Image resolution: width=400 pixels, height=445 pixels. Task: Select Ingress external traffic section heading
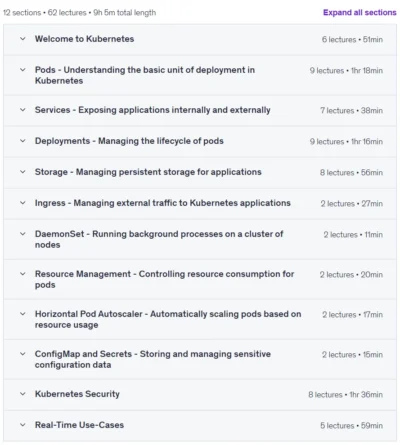(163, 203)
